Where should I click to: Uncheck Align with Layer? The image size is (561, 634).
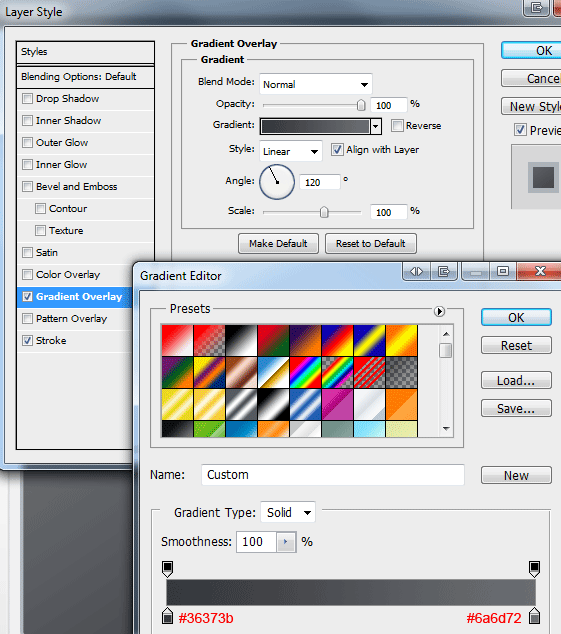[337, 150]
